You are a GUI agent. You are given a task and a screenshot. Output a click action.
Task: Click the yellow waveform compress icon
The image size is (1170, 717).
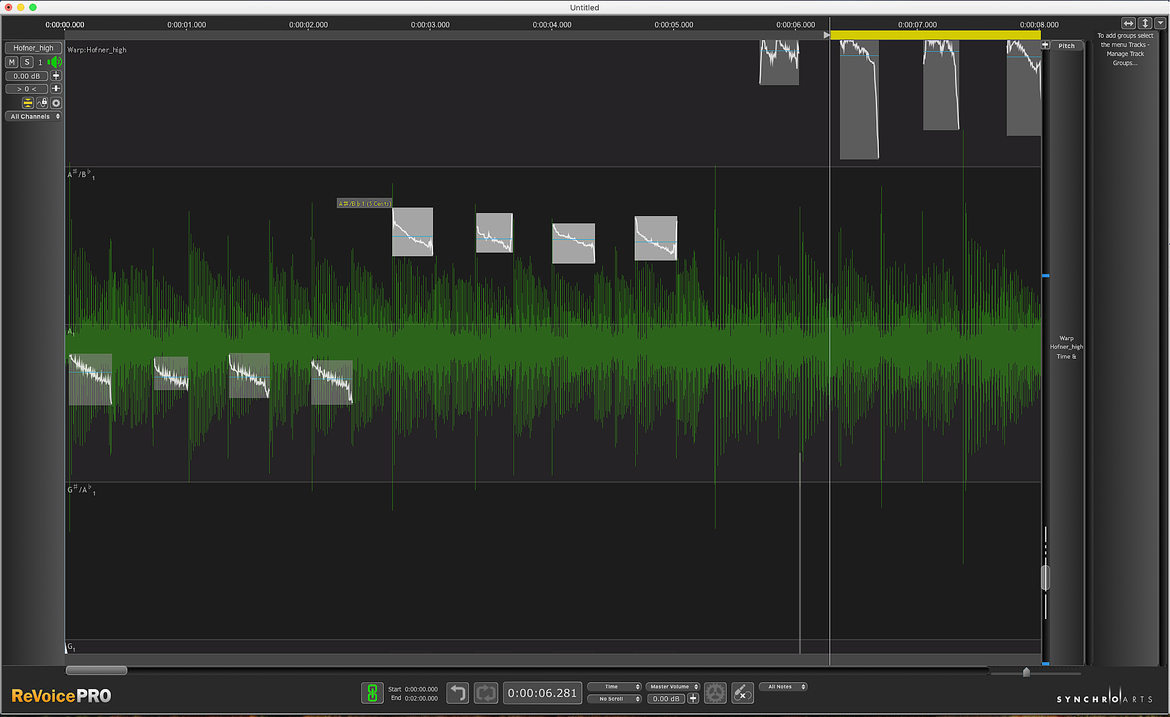pyautogui.click(x=28, y=103)
